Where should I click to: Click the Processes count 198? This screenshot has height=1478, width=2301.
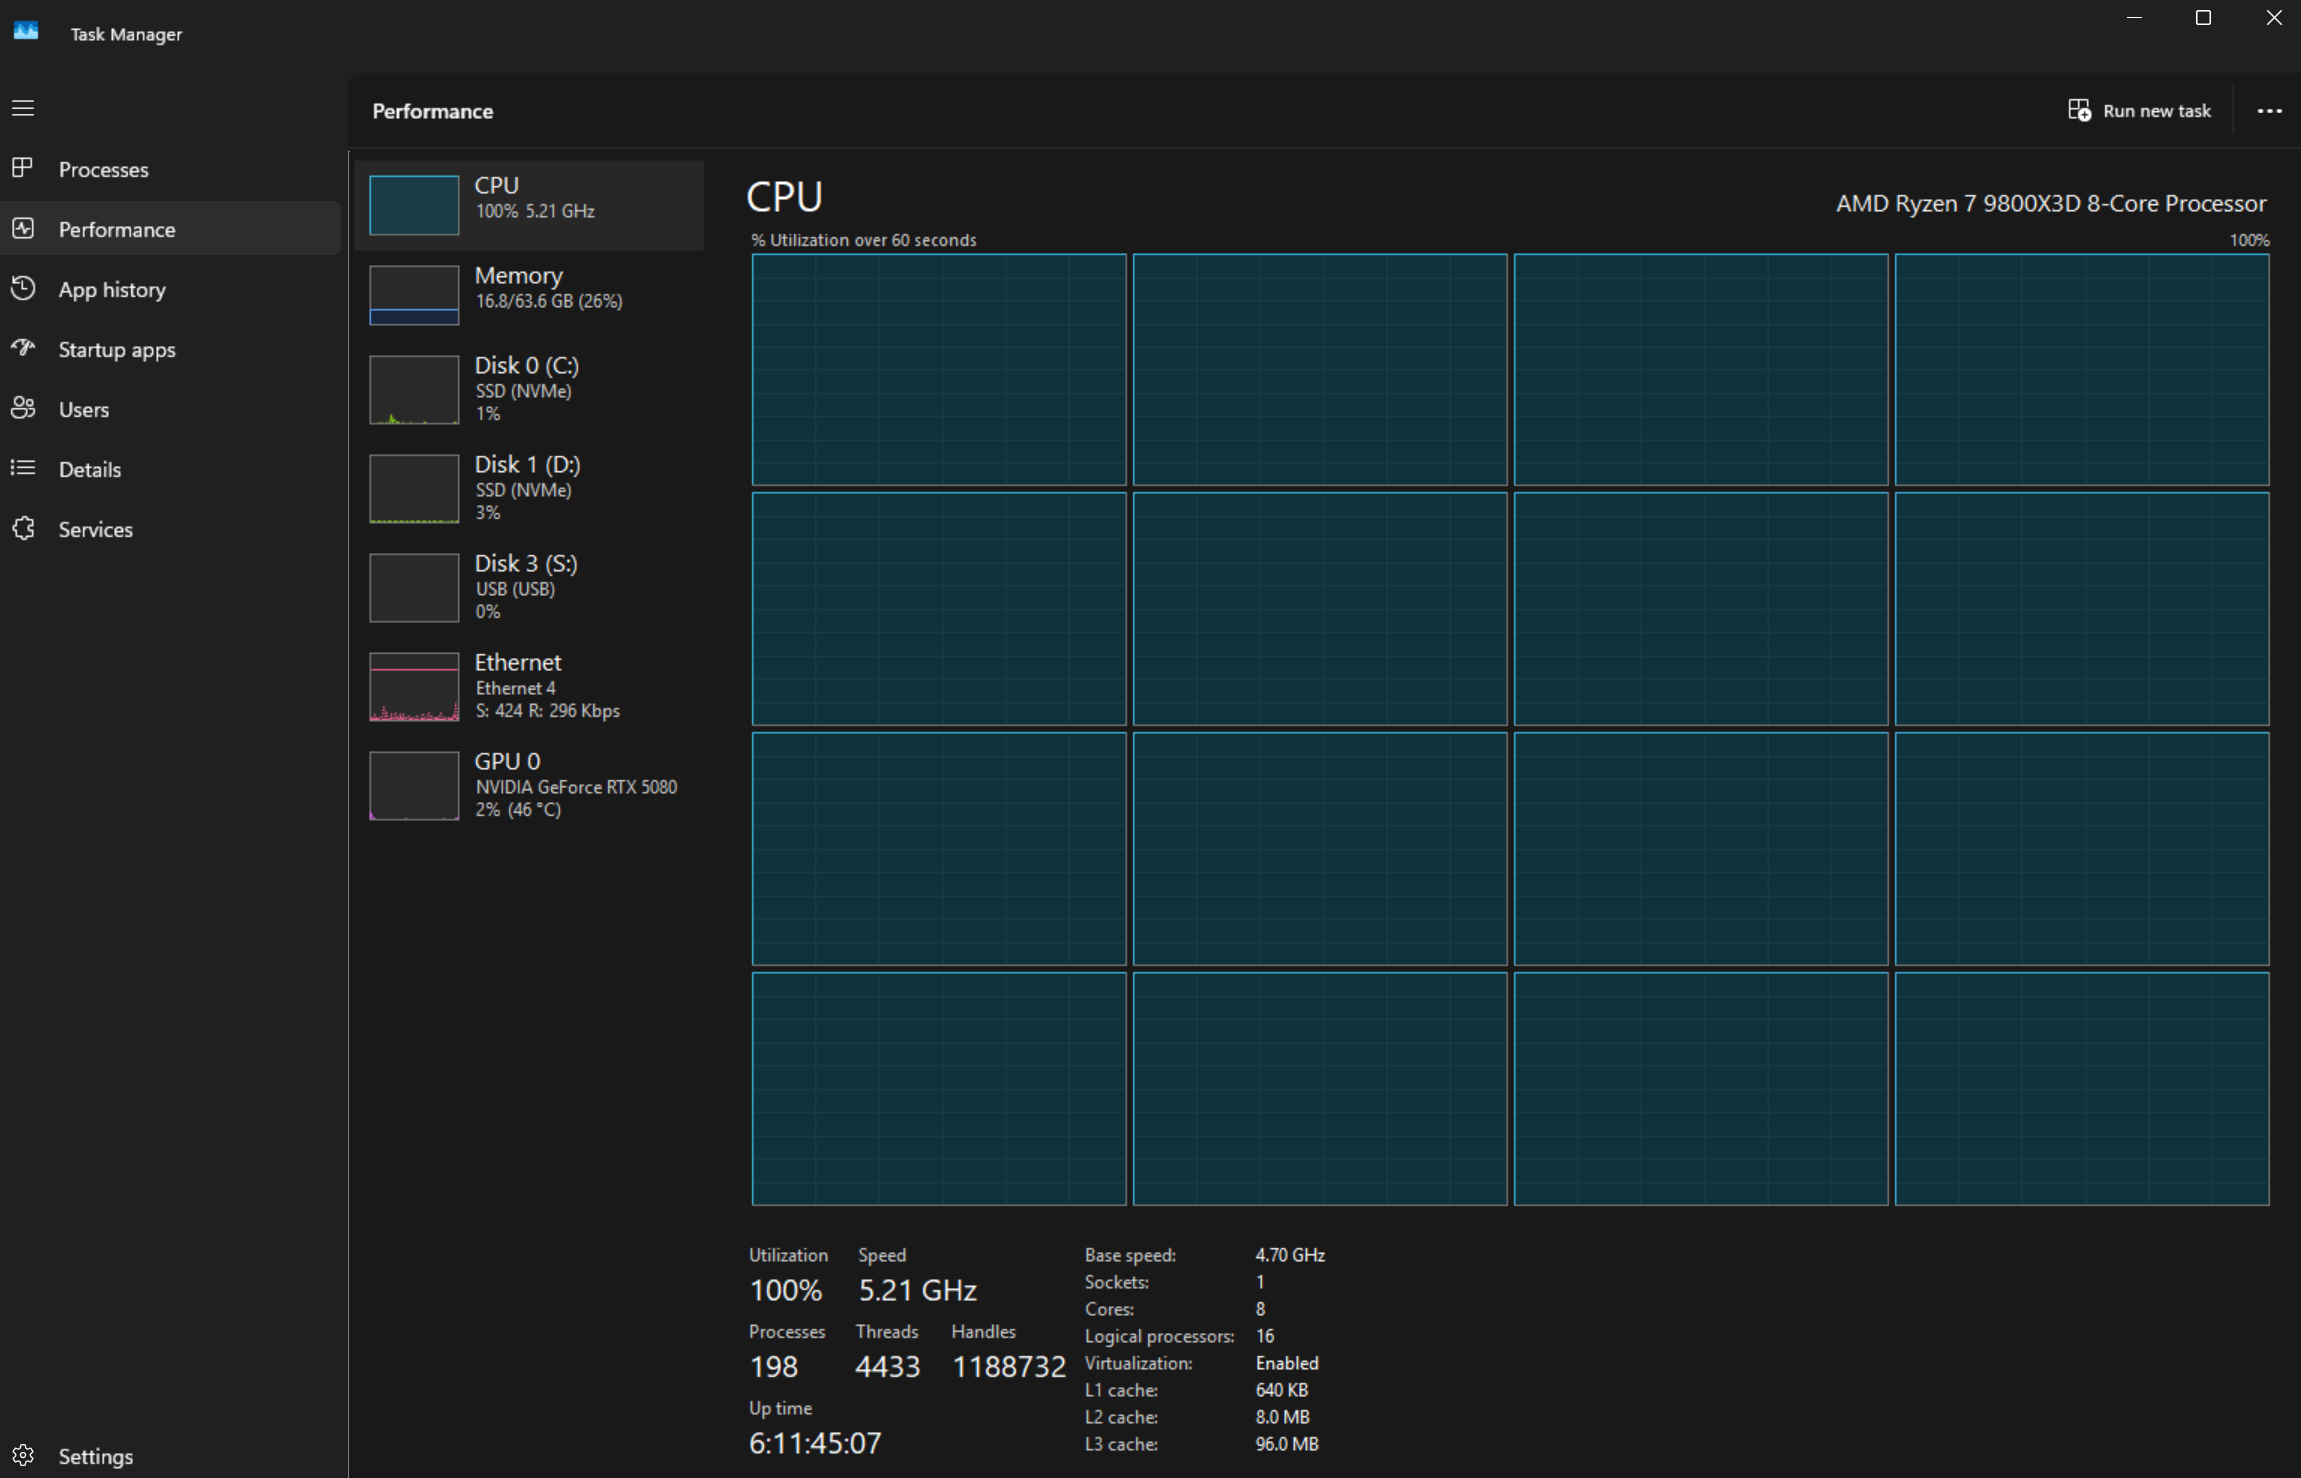tap(774, 1366)
